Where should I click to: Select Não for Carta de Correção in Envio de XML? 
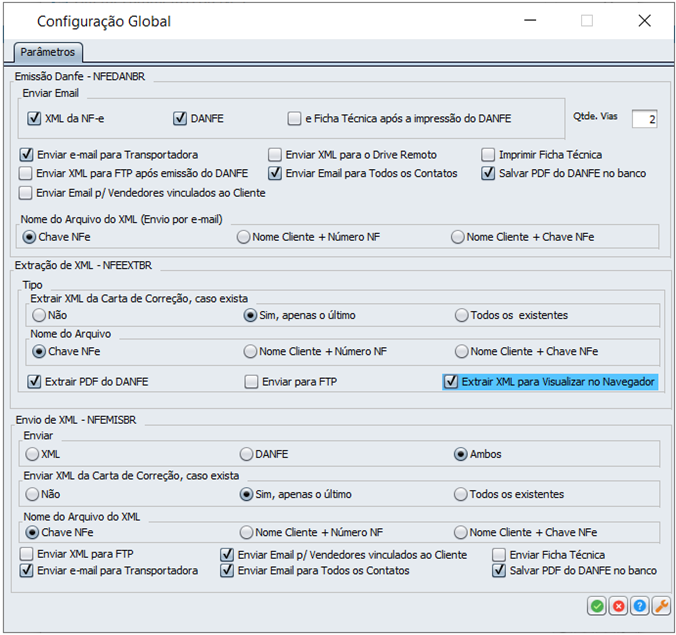[x=33, y=494]
